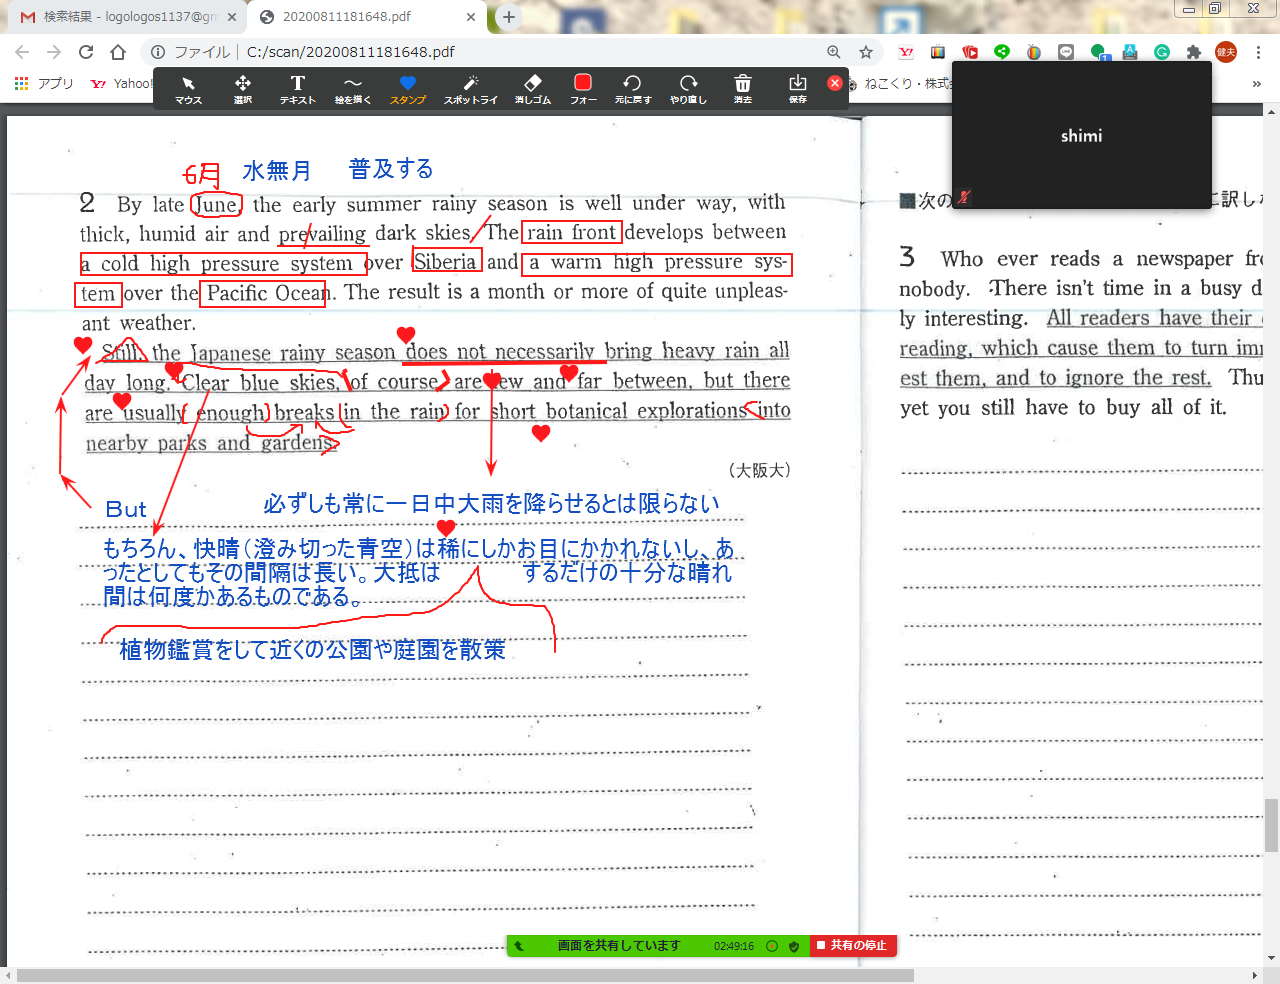Image resolution: width=1280 pixels, height=984 pixels.
Task: Switch to the Gmail search results tab
Action: (x=128, y=17)
